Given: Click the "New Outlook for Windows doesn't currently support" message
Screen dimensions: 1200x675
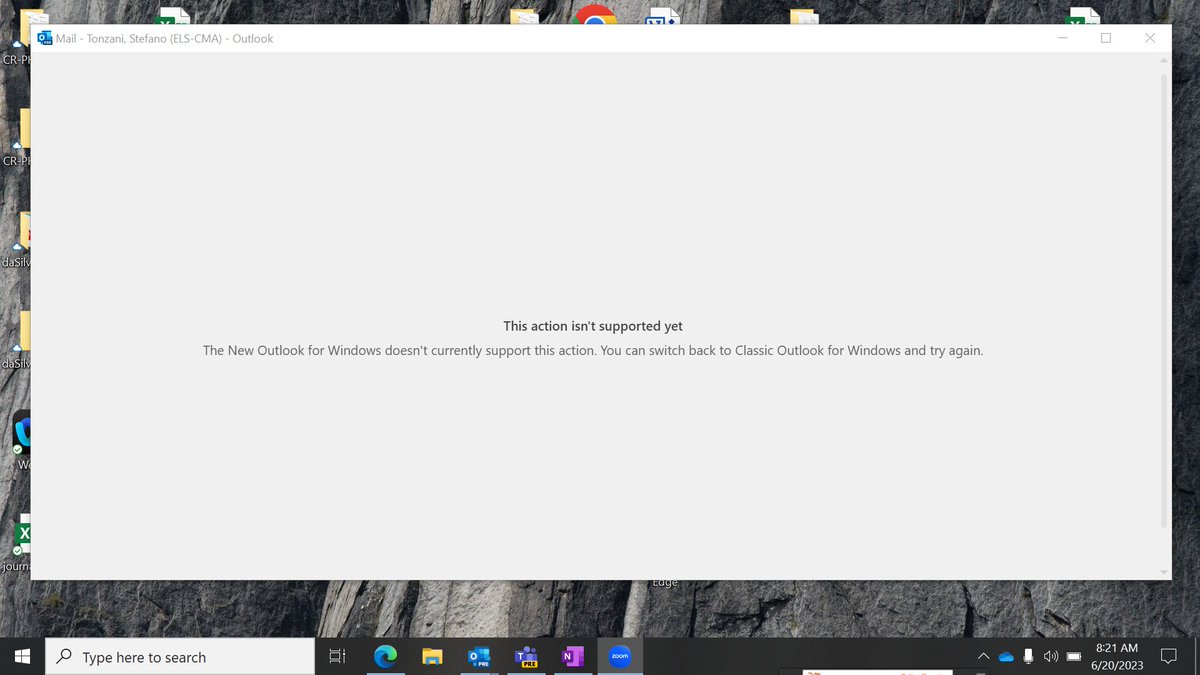Looking at the screenshot, I should (593, 351).
